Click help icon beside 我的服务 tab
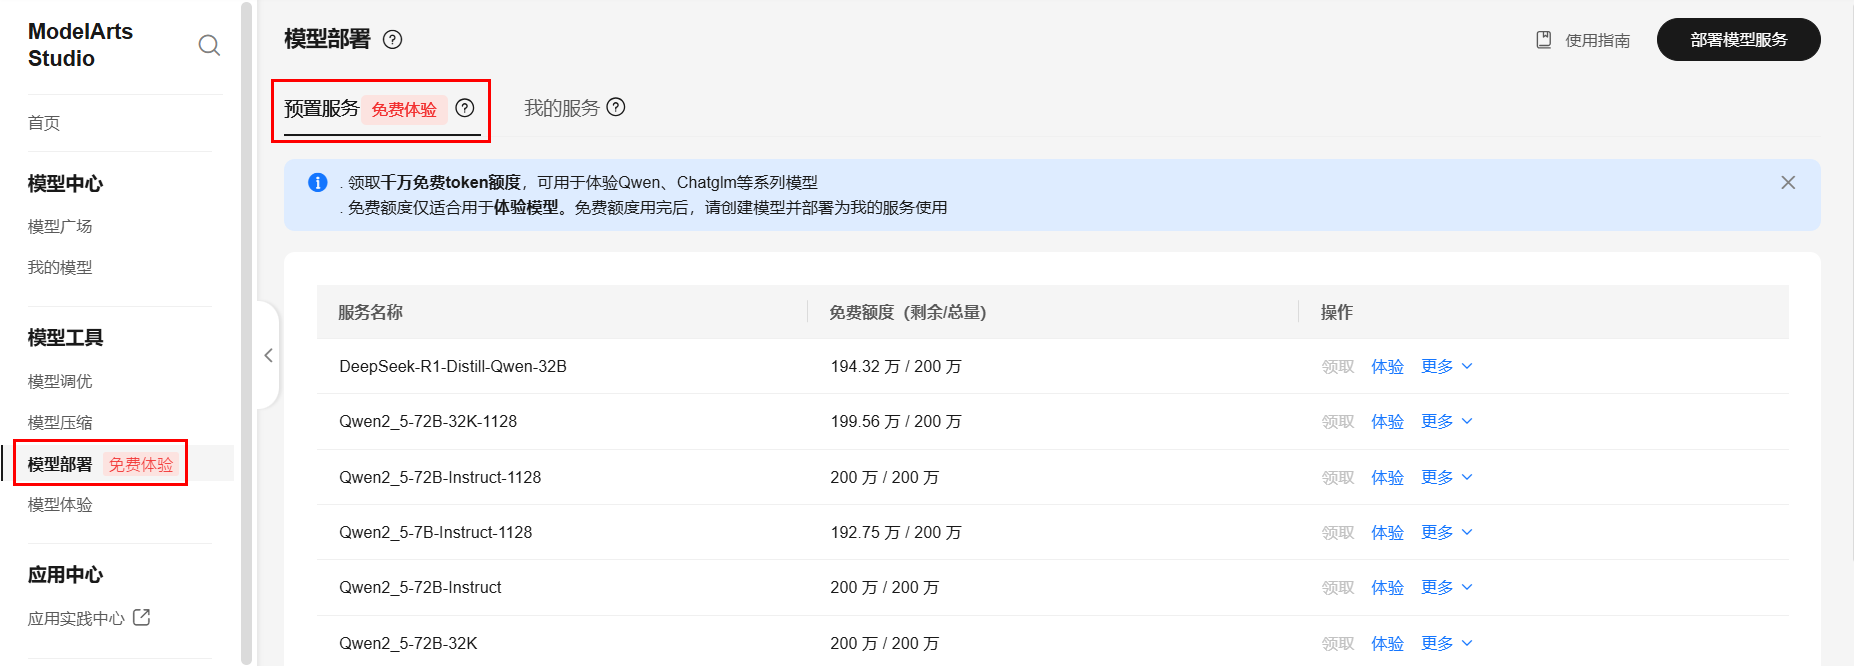This screenshot has height=666, width=1854. pos(616,107)
